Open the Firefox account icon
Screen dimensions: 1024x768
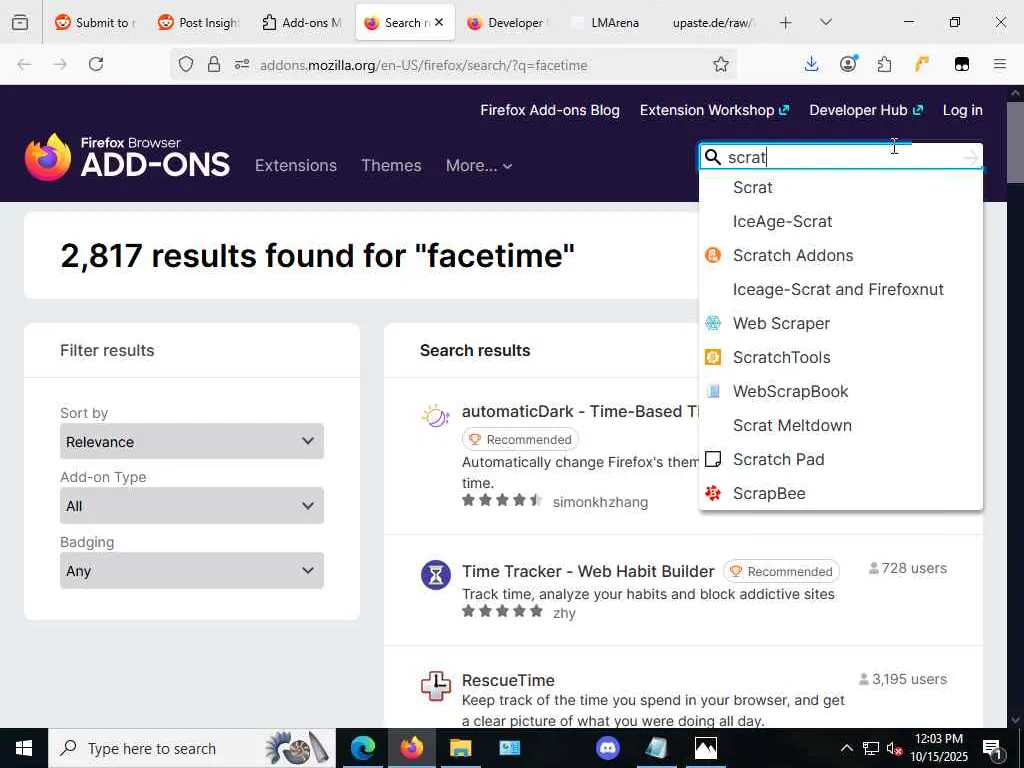[x=848, y=64]
